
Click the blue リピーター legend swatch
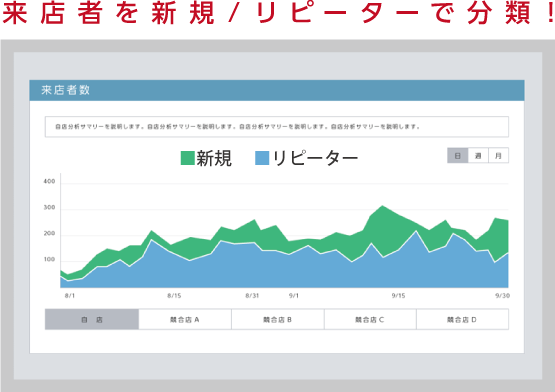[x=262, y=158]
